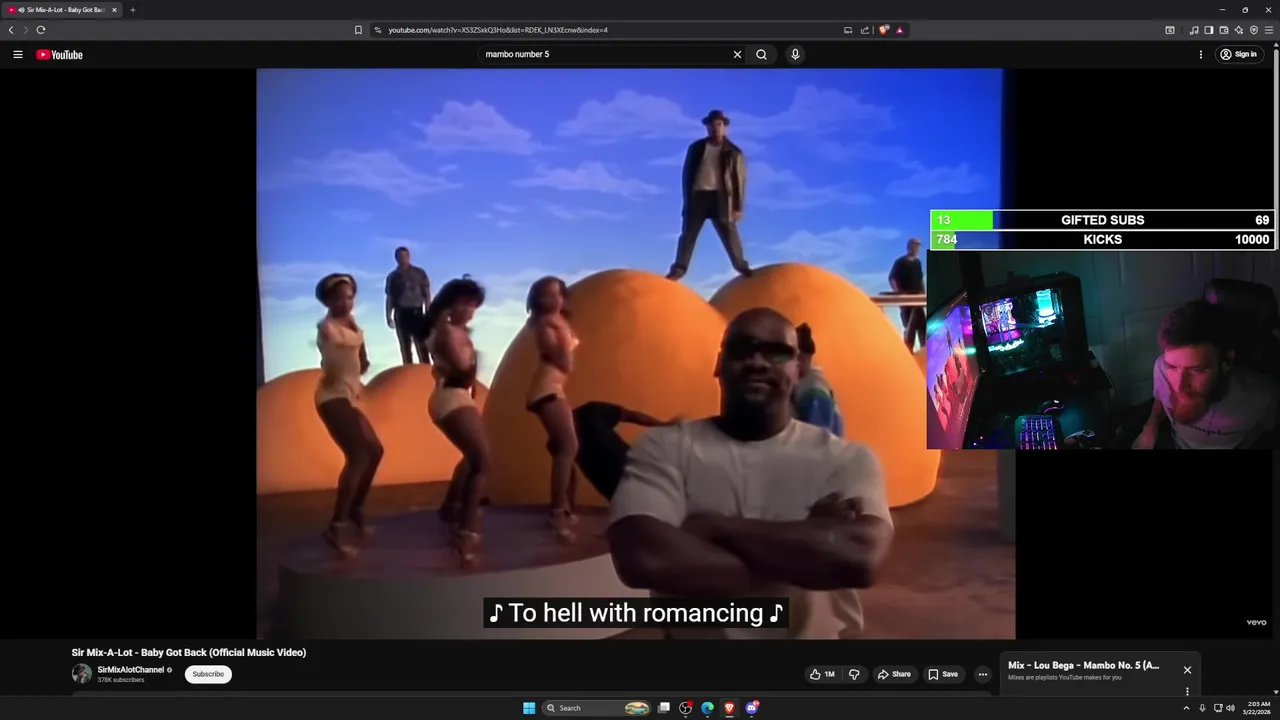The width and height of the screenshot is (1280, 720).
Task: Open the Mix playlist three-dot options
Action: (1187, 691)
